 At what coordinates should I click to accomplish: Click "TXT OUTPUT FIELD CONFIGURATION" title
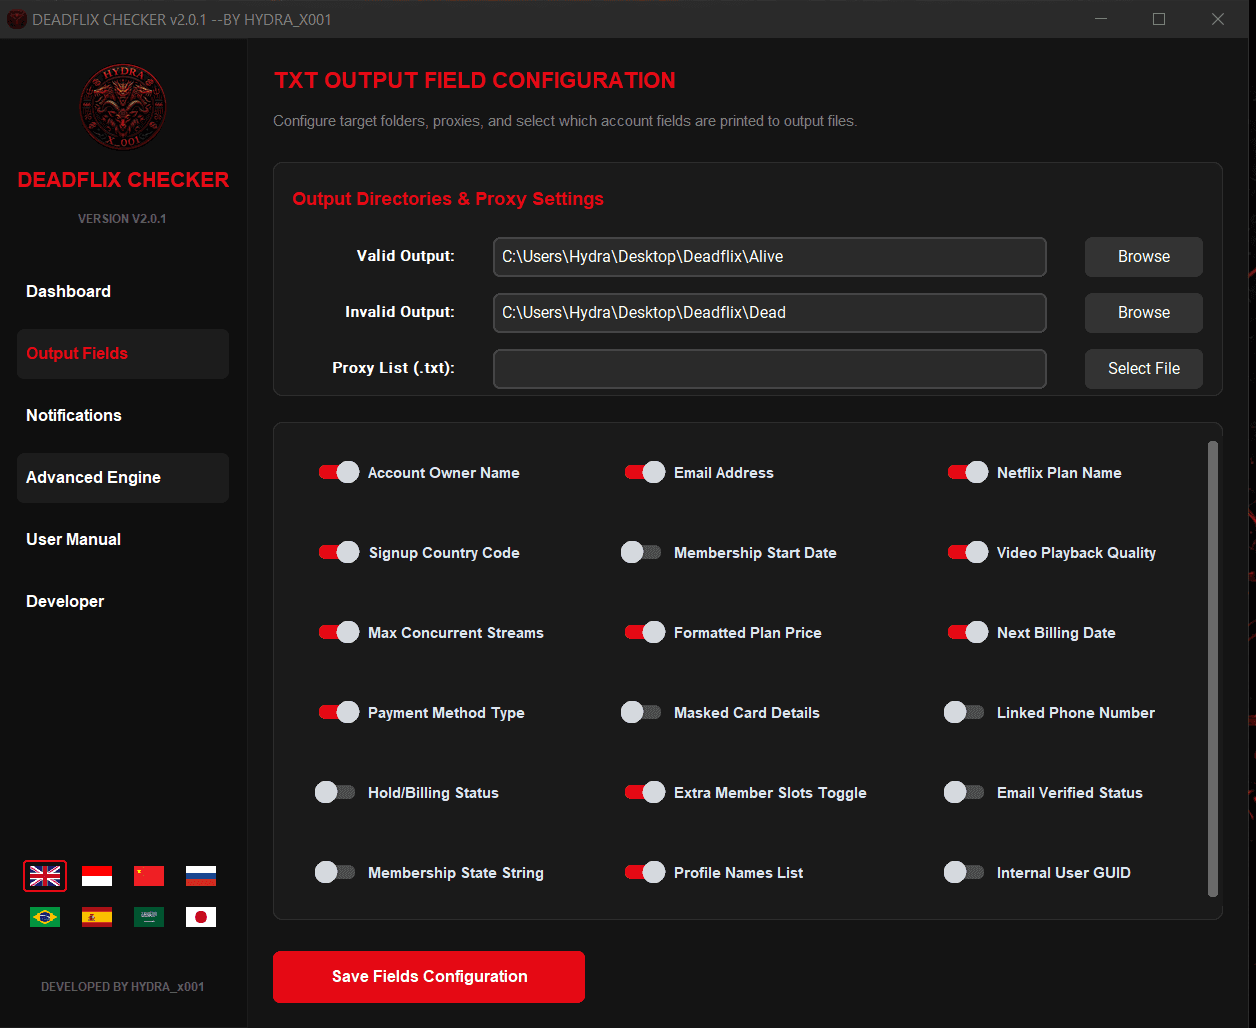475,81
